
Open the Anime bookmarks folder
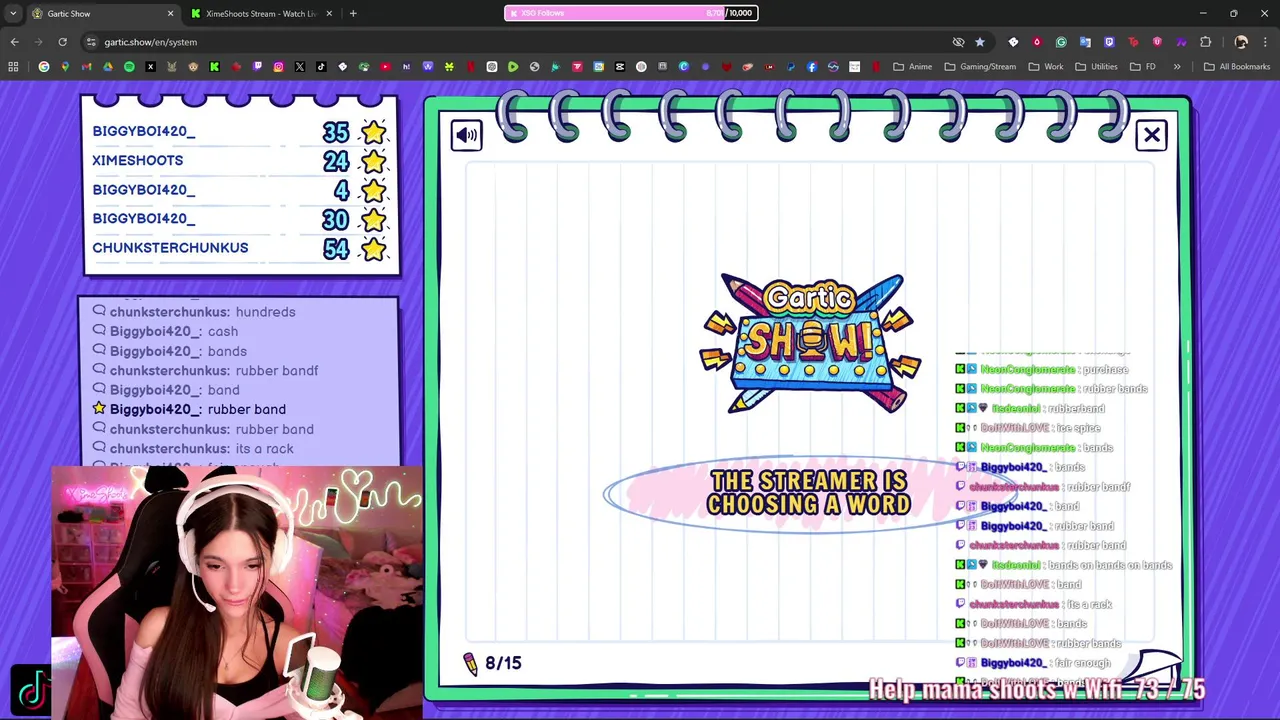(x=912, y=67)
